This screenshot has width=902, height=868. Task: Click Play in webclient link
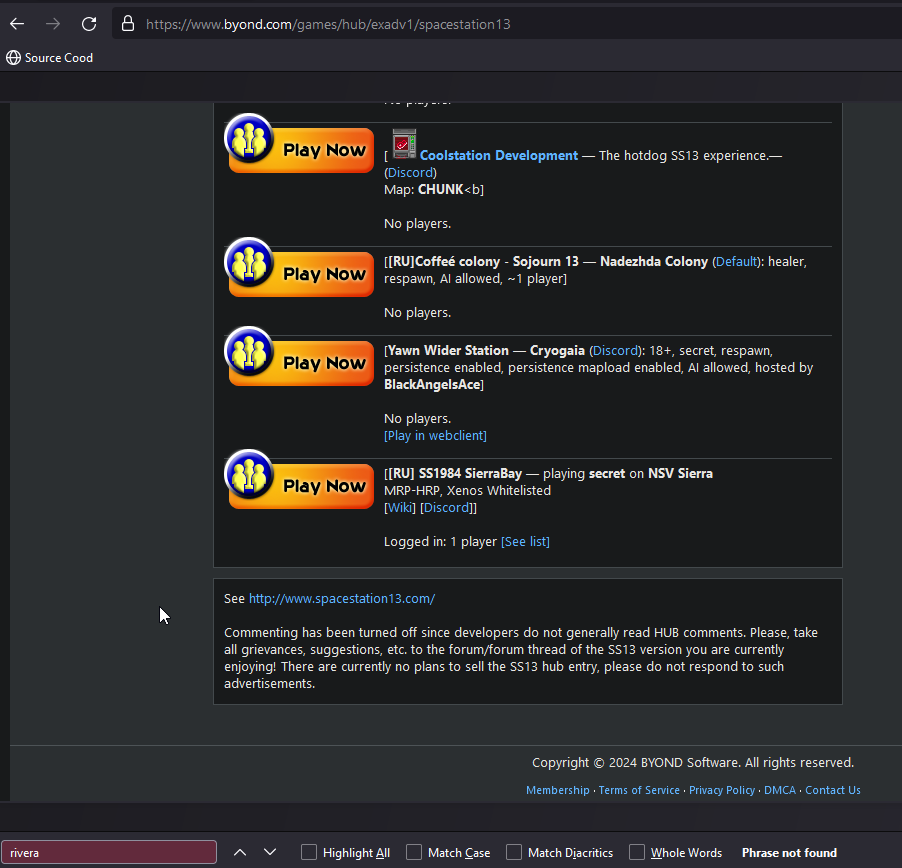pos(435,436)
